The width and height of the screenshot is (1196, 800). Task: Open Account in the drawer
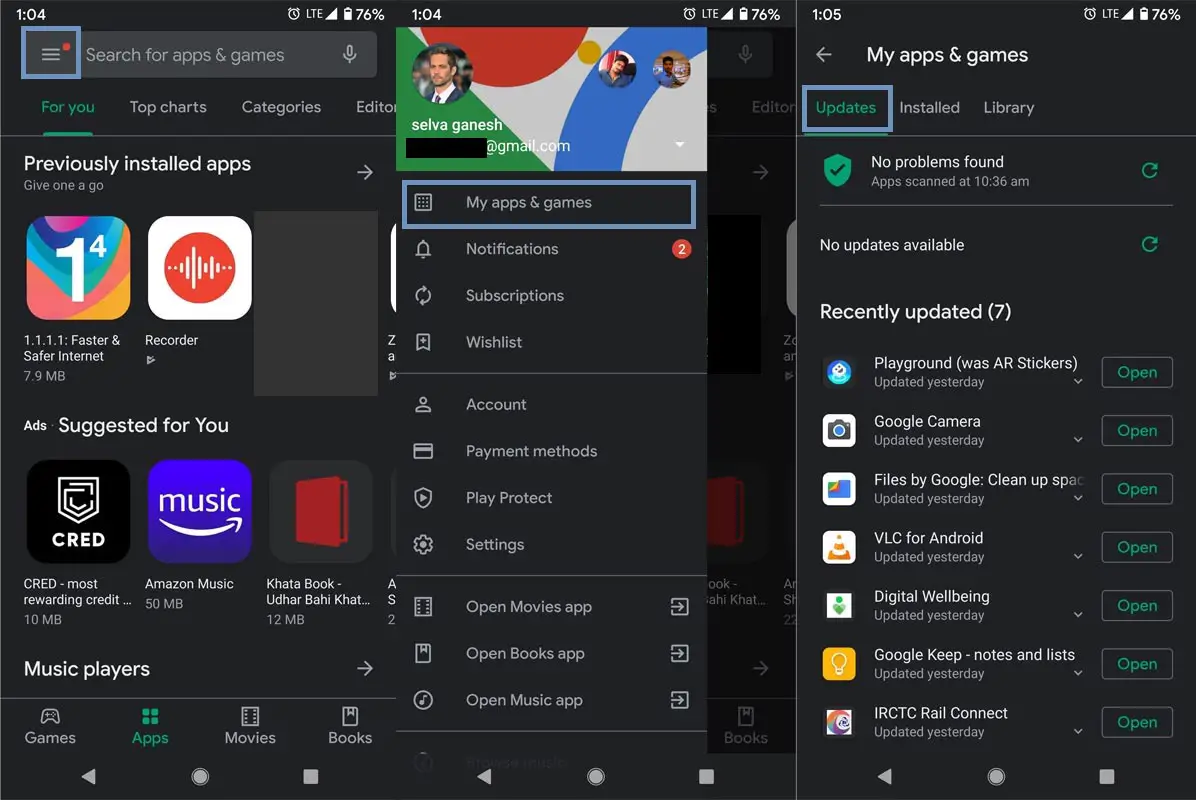(x=551, y=404)
